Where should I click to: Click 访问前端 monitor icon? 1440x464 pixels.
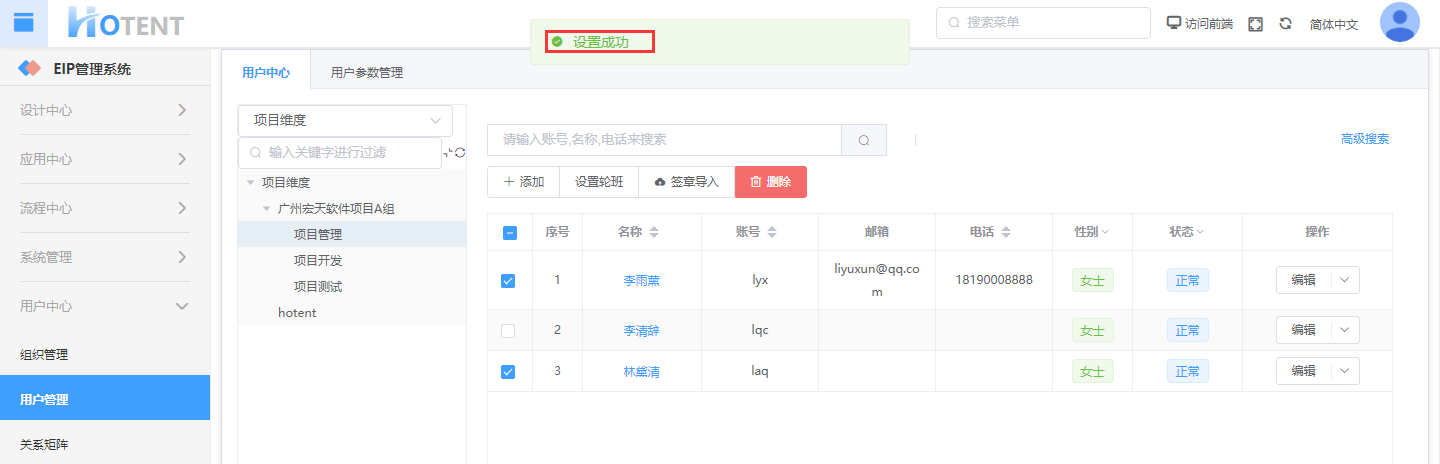pos(1174,23)
